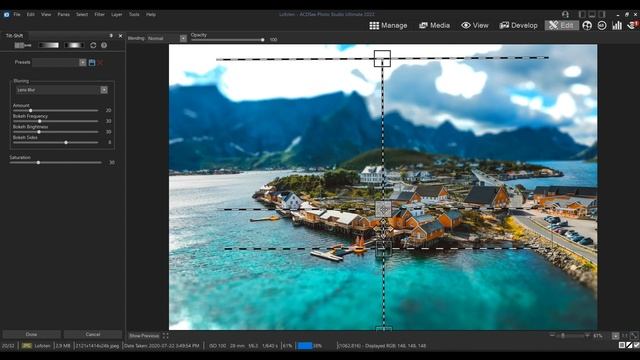Select the Edit mode button

tap(561, 25)
